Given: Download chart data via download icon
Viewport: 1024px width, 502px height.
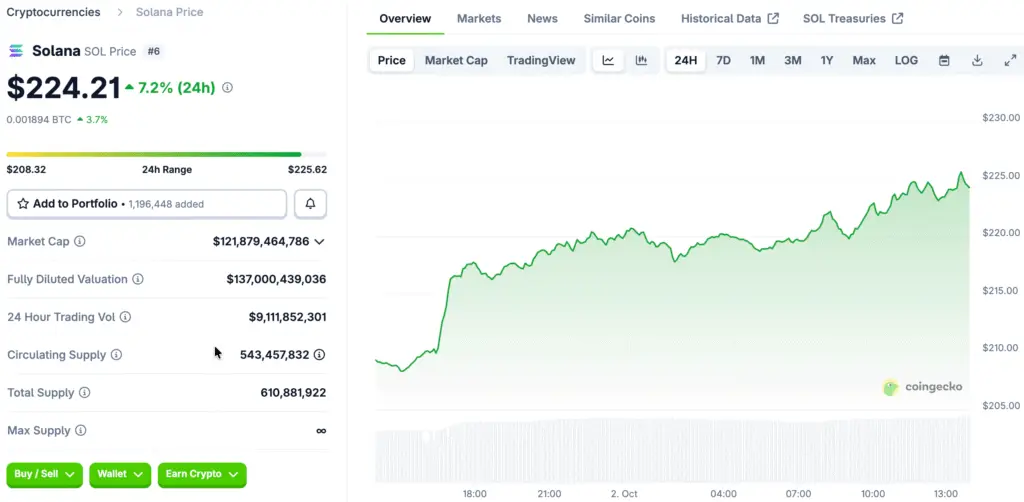Looking at the screenshot, I should click(x=977, y=60).
